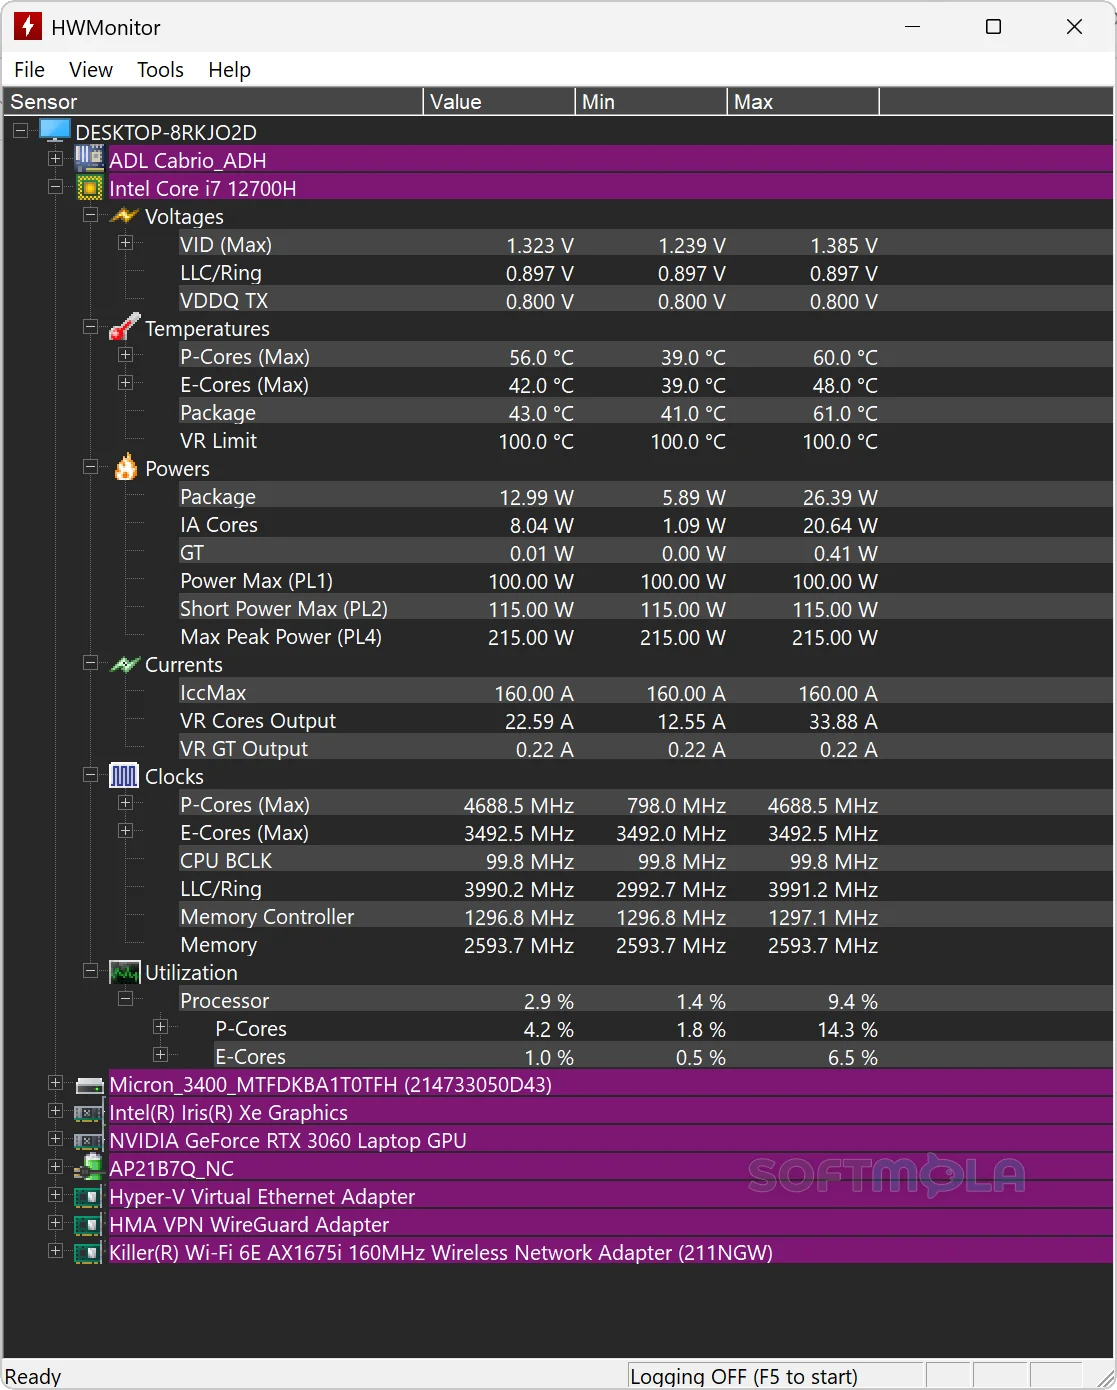Click the Voltages lightning bolt icon

(x=124, y=216)
